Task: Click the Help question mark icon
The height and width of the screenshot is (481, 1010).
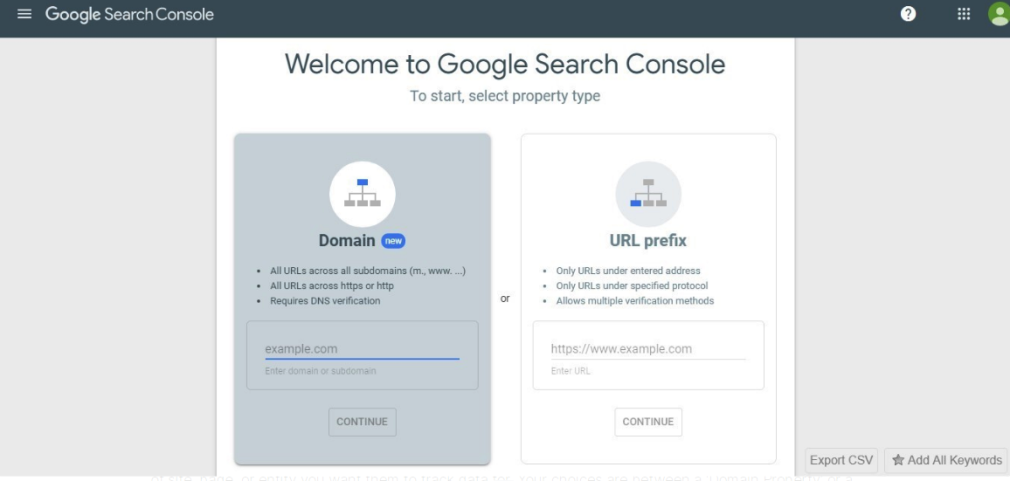Action: (x=909, y=15)
